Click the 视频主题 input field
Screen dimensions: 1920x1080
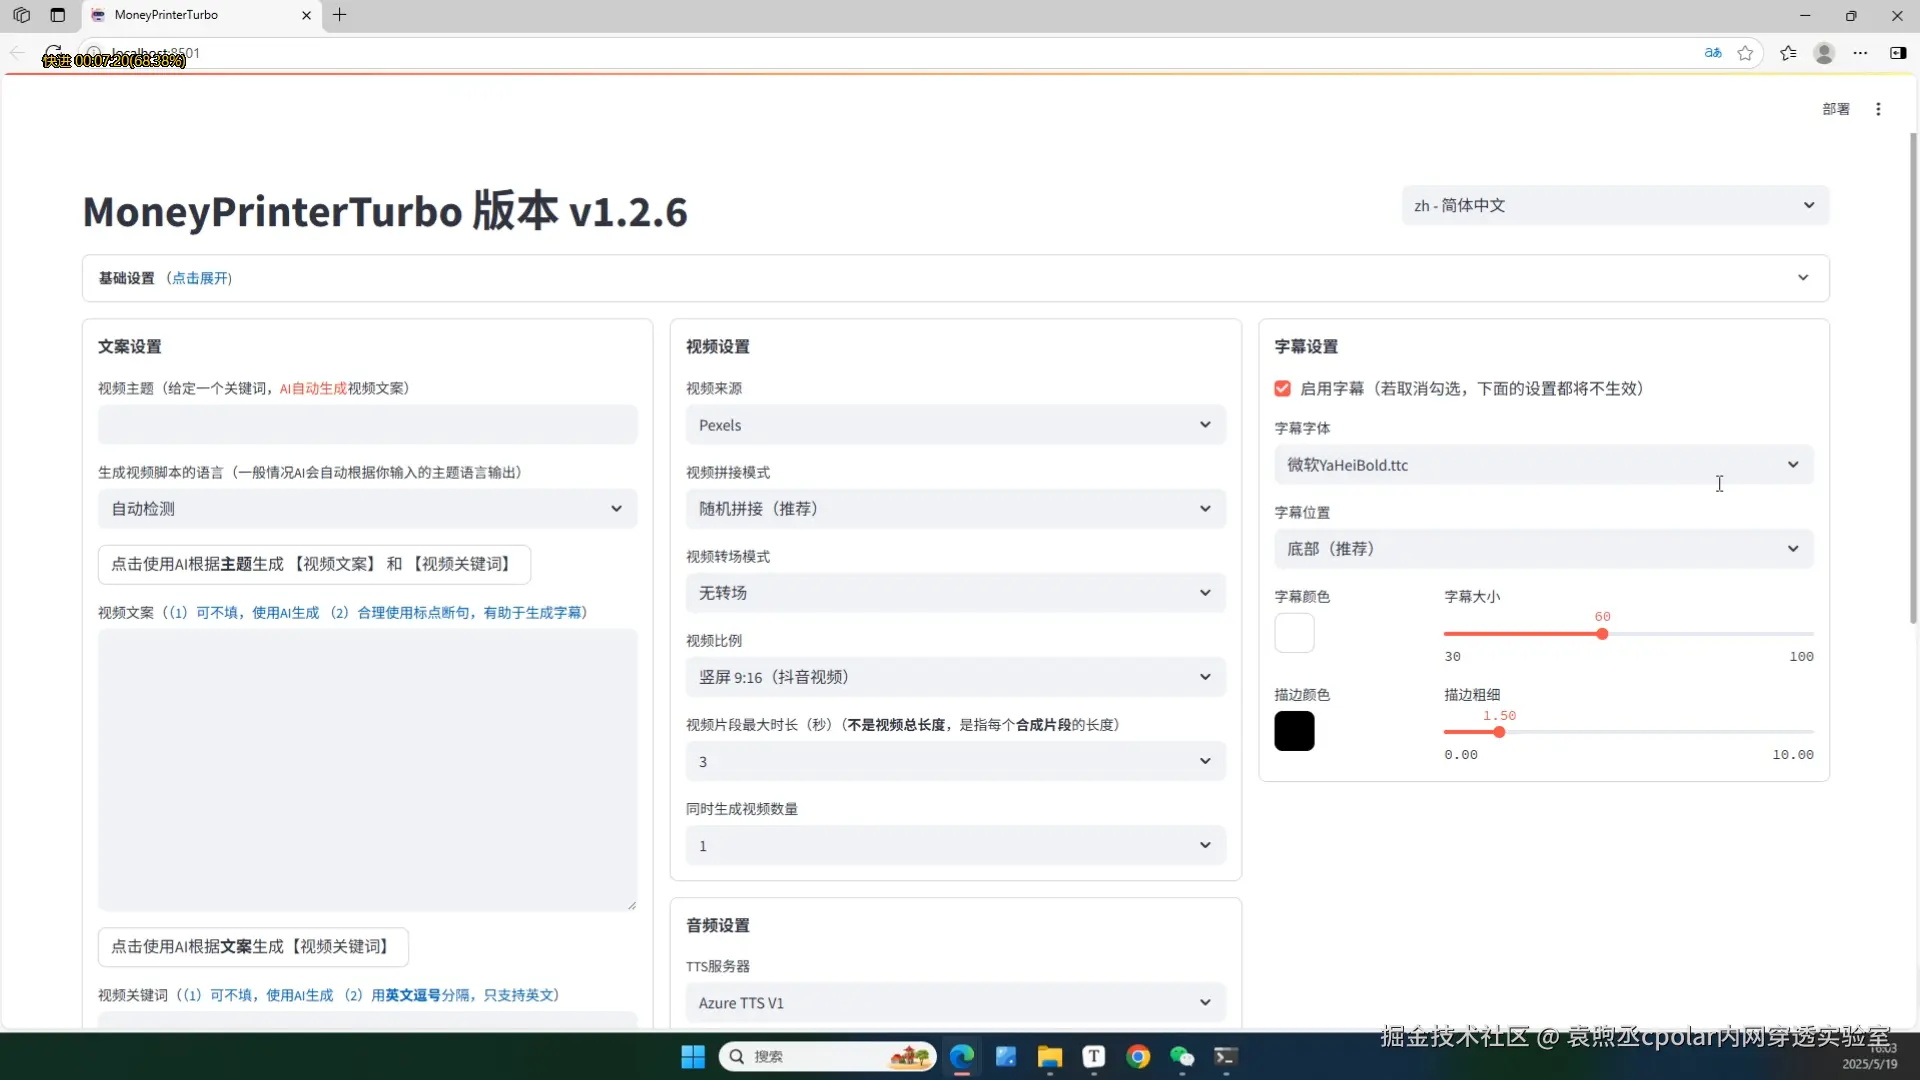[x=367, y=425]
